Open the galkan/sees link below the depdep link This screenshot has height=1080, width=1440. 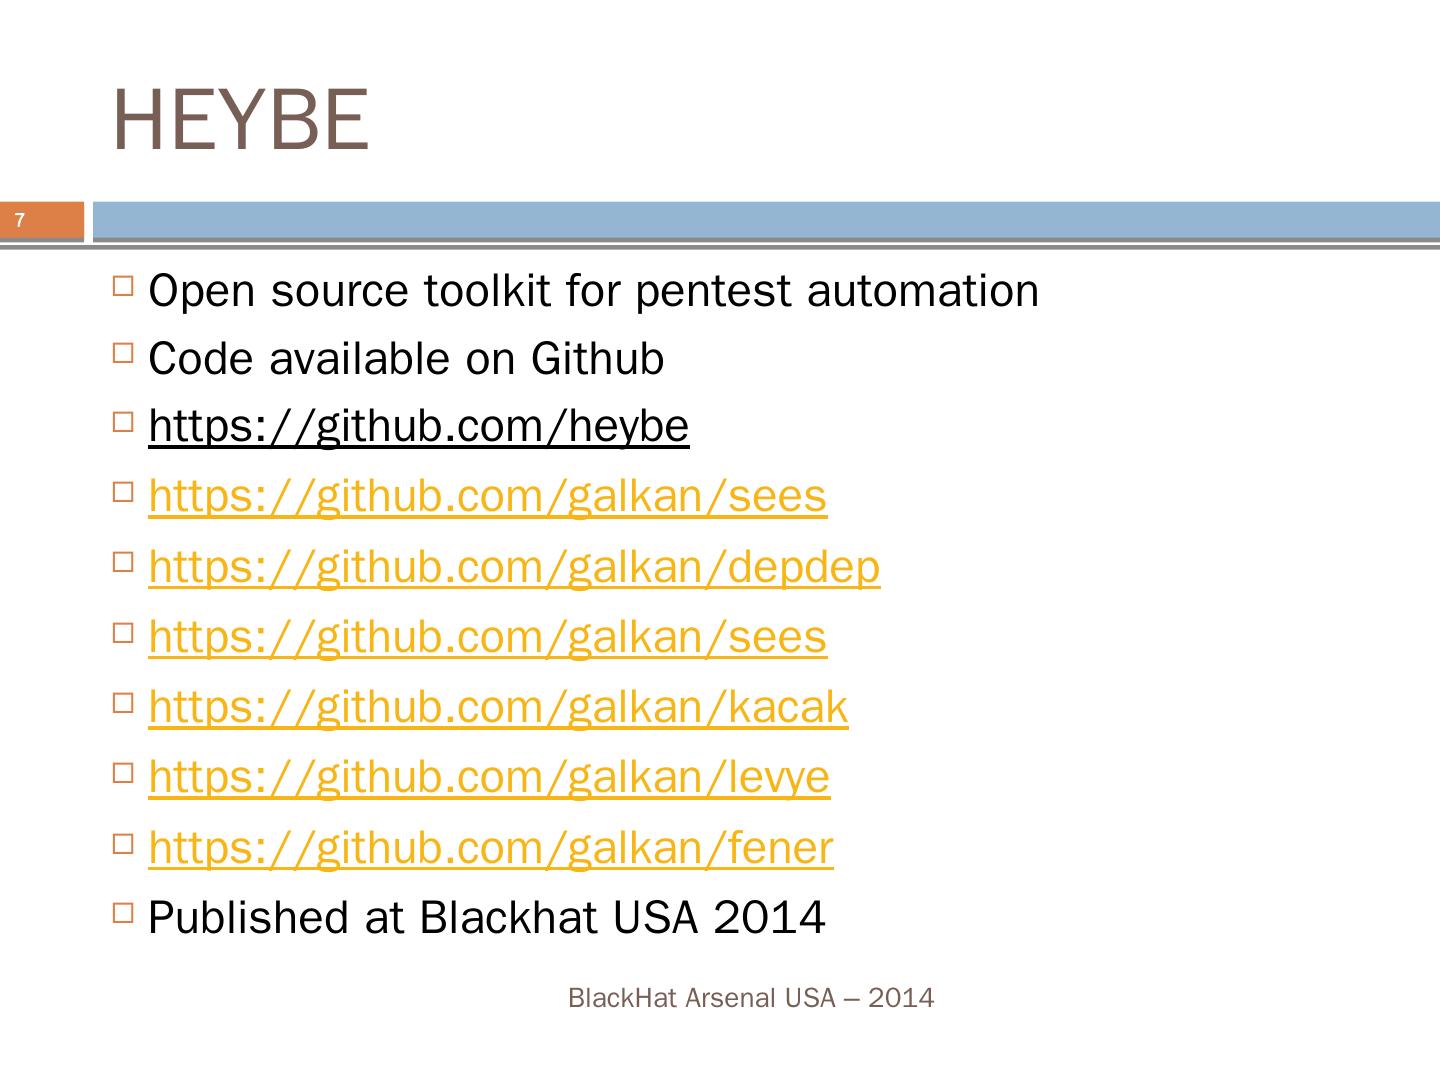487,637
